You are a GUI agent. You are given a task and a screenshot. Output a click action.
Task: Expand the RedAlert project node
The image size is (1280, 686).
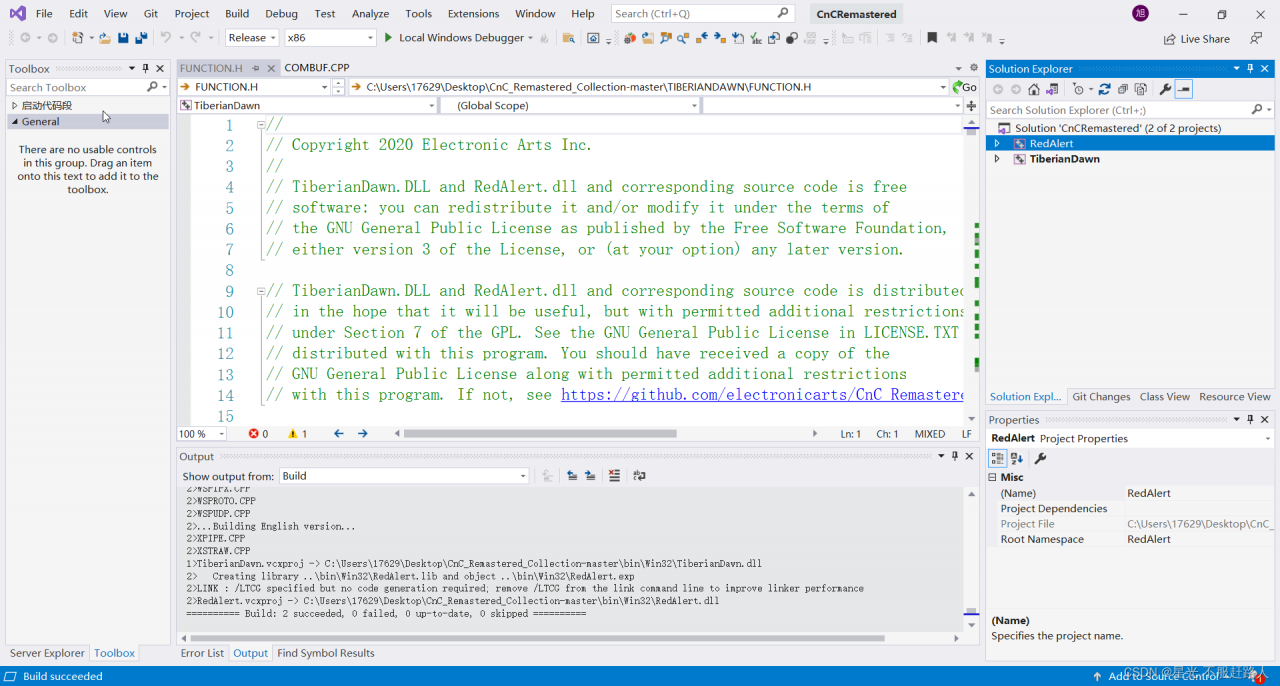996,143
